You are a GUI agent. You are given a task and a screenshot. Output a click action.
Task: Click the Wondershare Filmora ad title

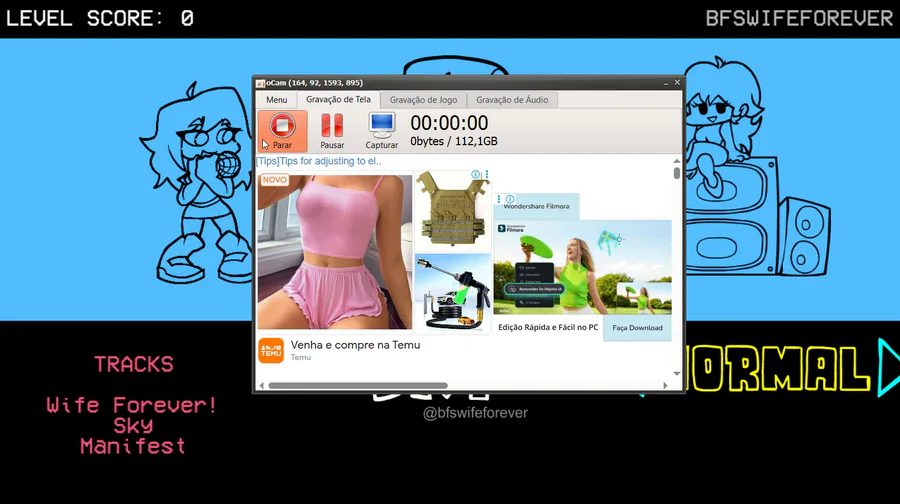(536, 206)
